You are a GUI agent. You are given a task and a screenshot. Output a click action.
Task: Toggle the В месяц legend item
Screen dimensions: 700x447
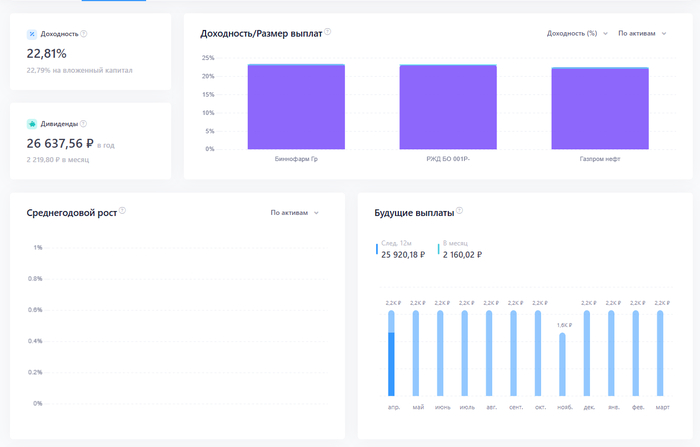(x=462, y=250)
